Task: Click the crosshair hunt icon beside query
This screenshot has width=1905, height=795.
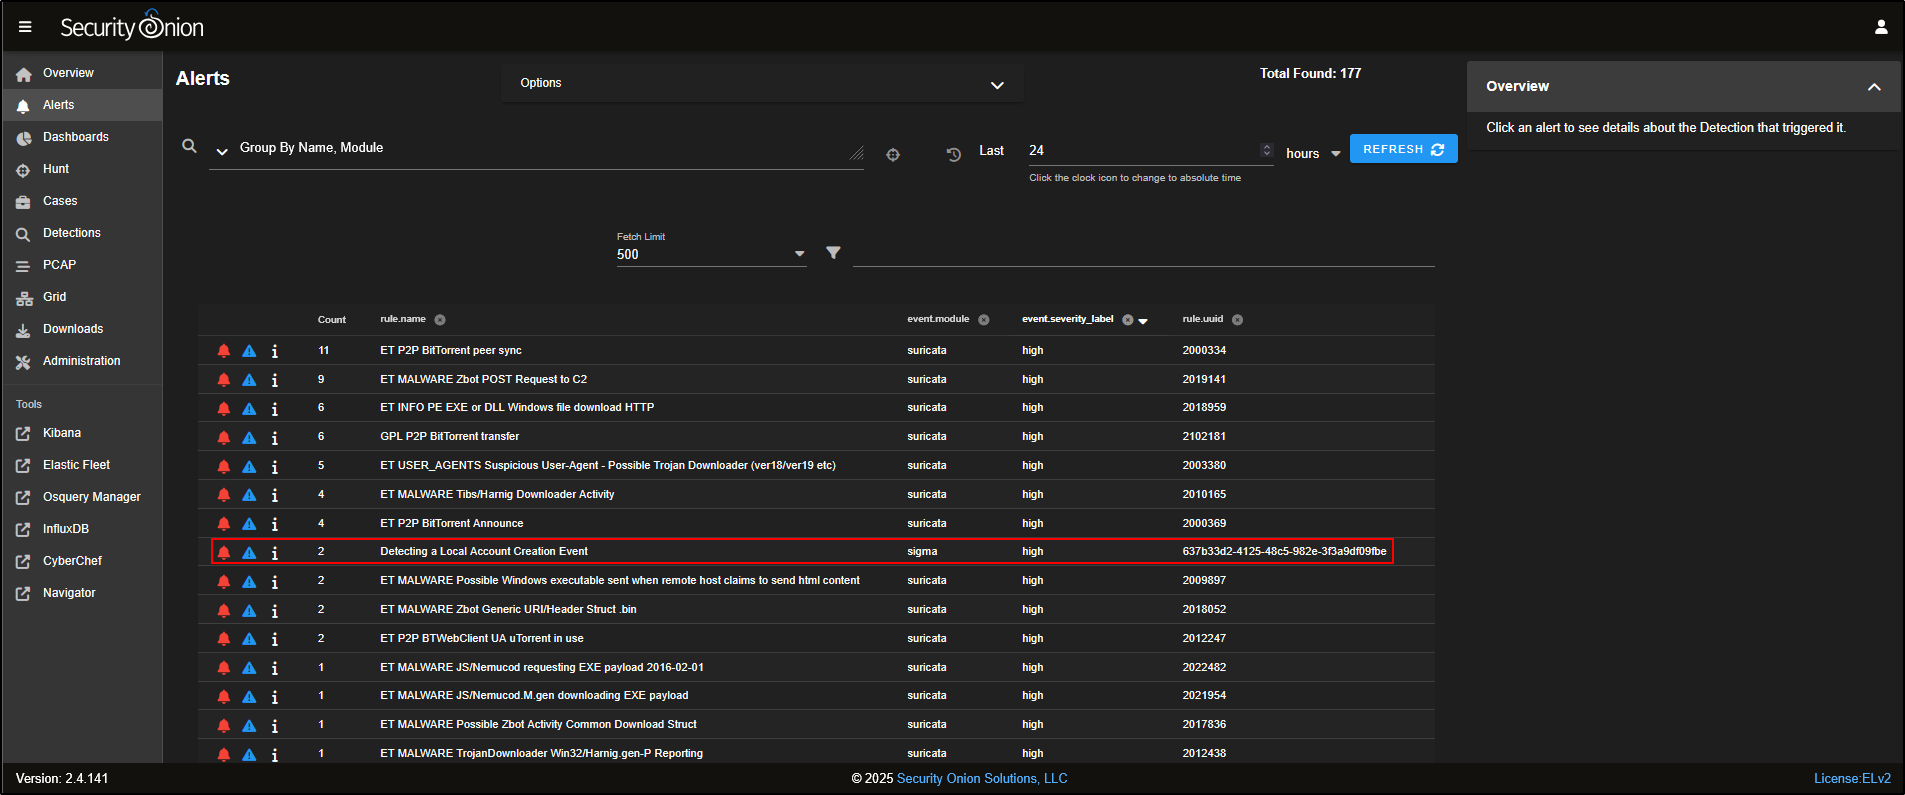Action: (893, 155)
